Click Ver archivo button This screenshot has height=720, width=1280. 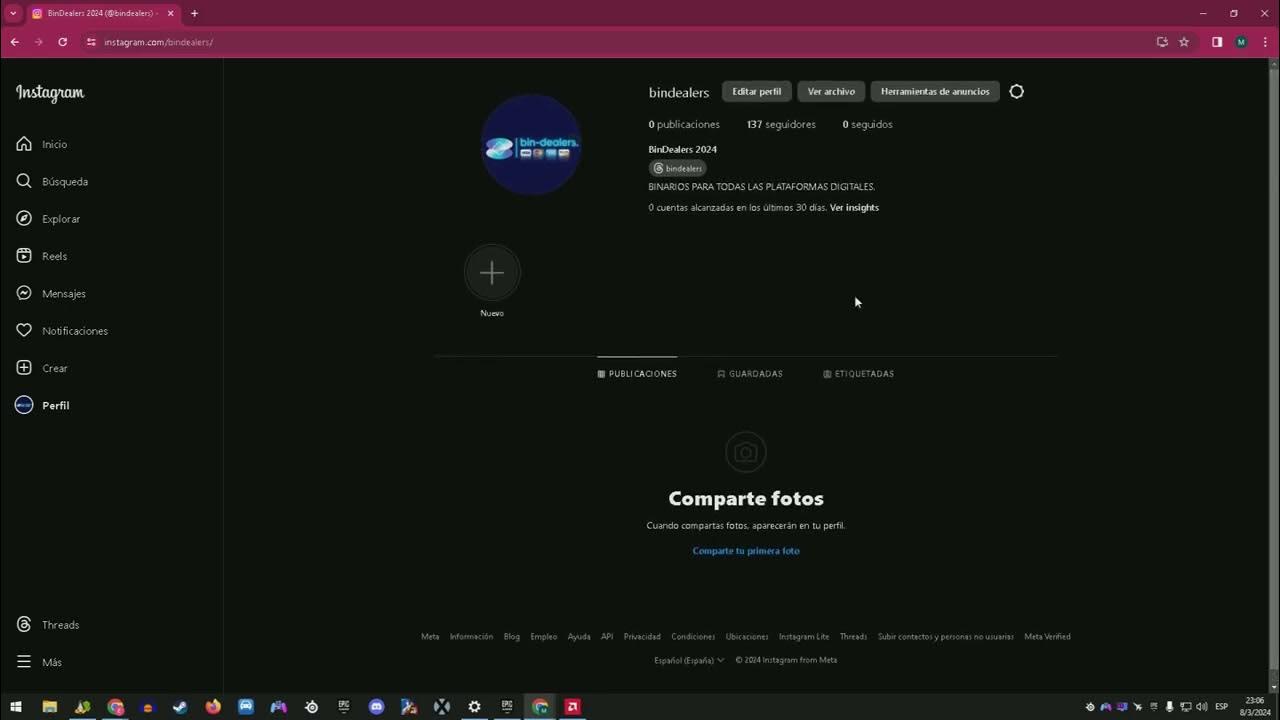click(831, 91)
